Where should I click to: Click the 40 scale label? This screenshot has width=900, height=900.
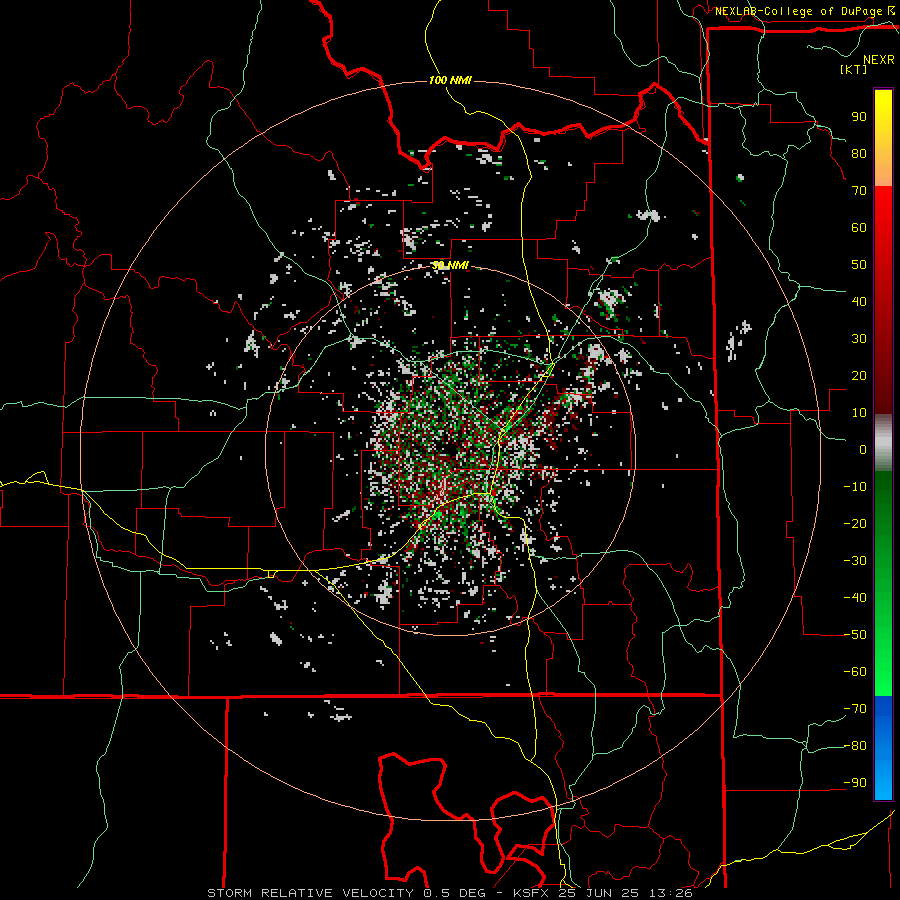pyautogui.click(x=859, y=301)
